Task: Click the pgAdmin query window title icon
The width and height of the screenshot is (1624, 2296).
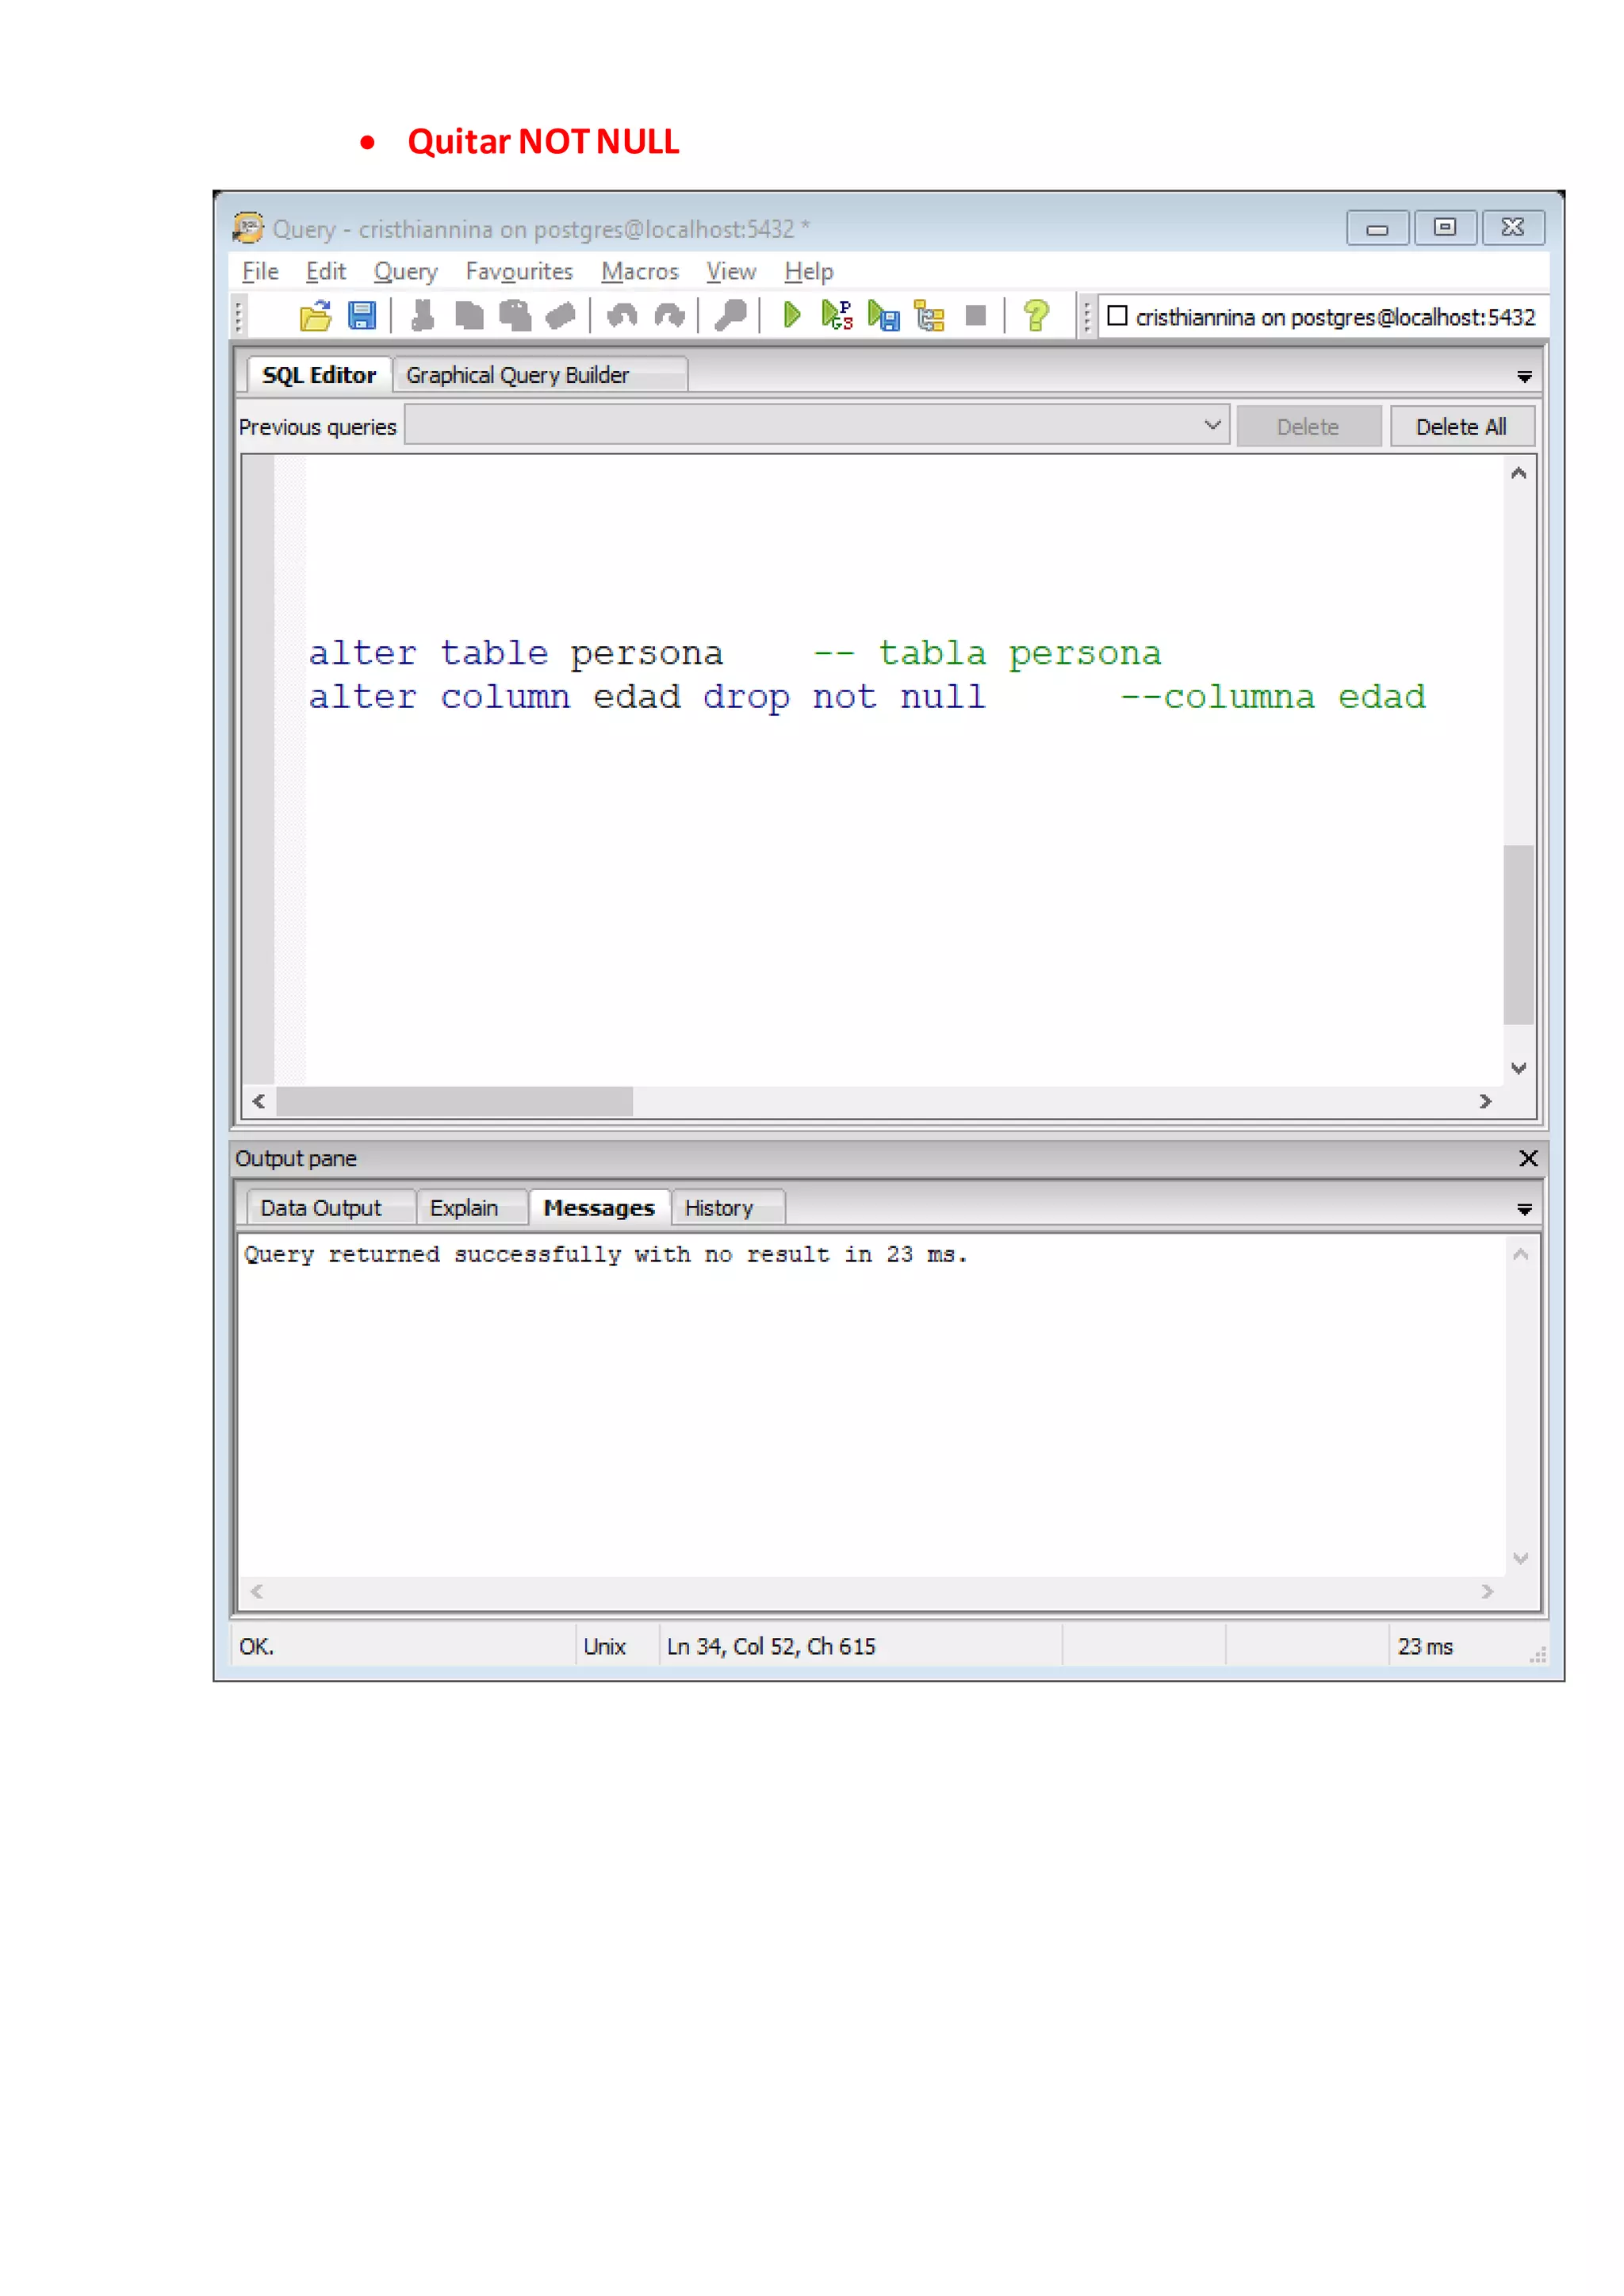Action: pos(248,228)
